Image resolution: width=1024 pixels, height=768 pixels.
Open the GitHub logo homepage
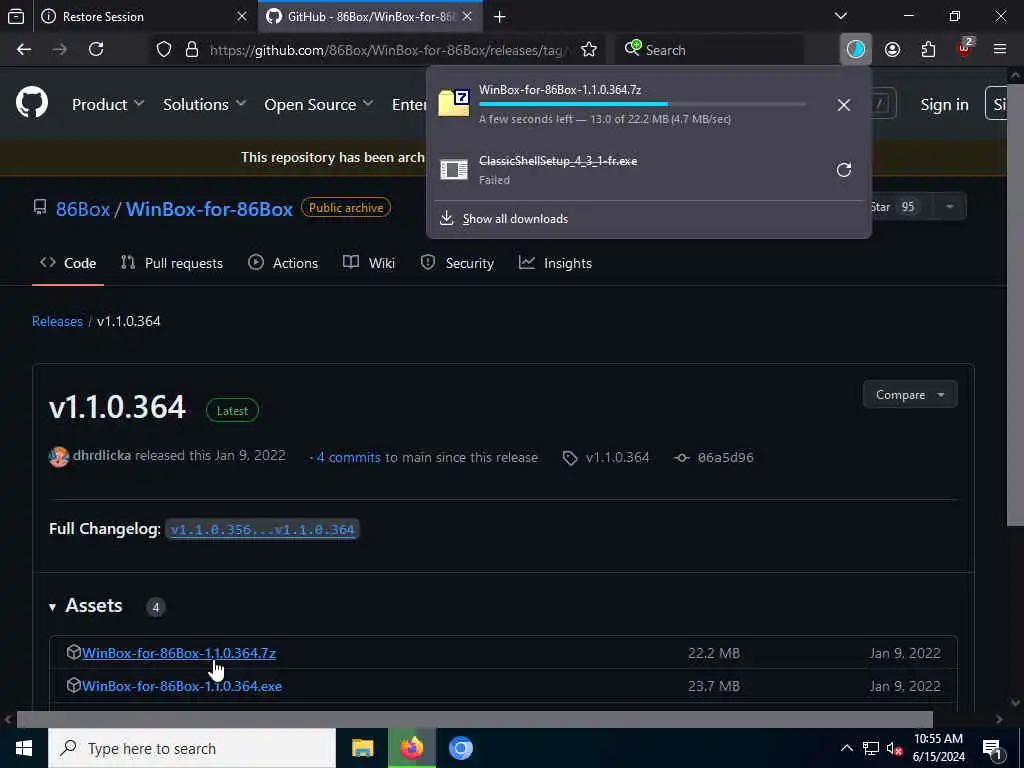pyautogui.click(x=32, y=104)
